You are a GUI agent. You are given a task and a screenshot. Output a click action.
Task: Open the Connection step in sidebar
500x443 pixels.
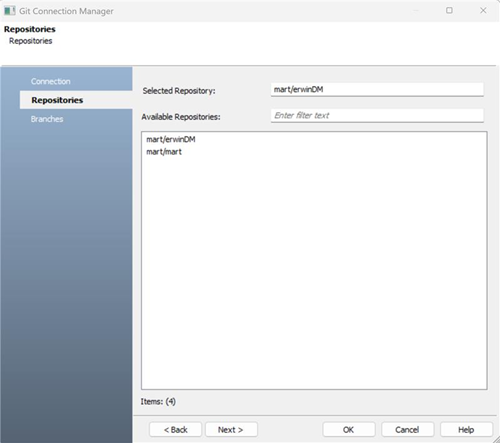(51, 81)
